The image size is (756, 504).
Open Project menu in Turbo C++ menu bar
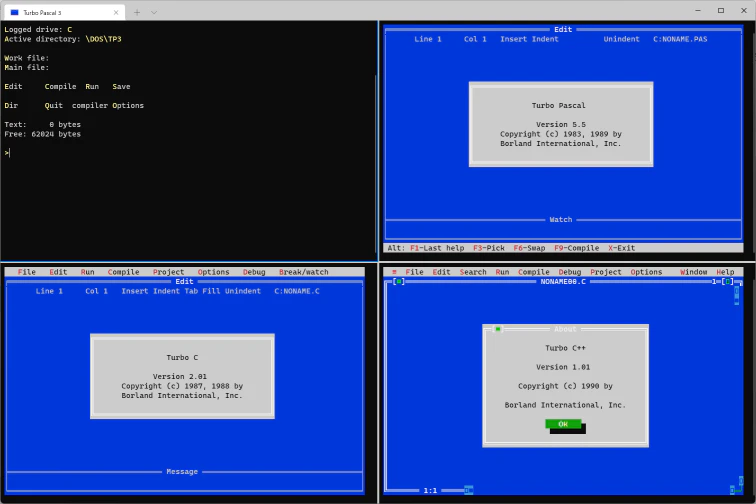pyautogui.click(x=606, y=272)
